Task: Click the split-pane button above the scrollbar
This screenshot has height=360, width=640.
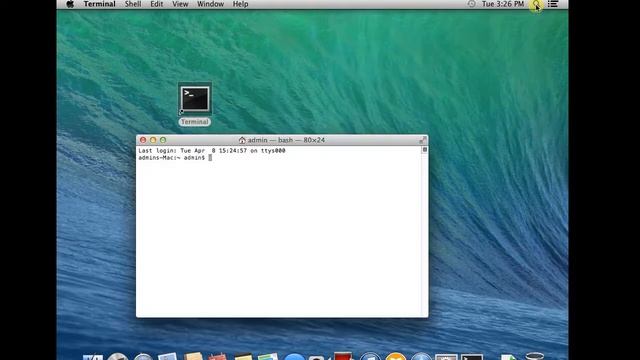Action: click(425, 150)
